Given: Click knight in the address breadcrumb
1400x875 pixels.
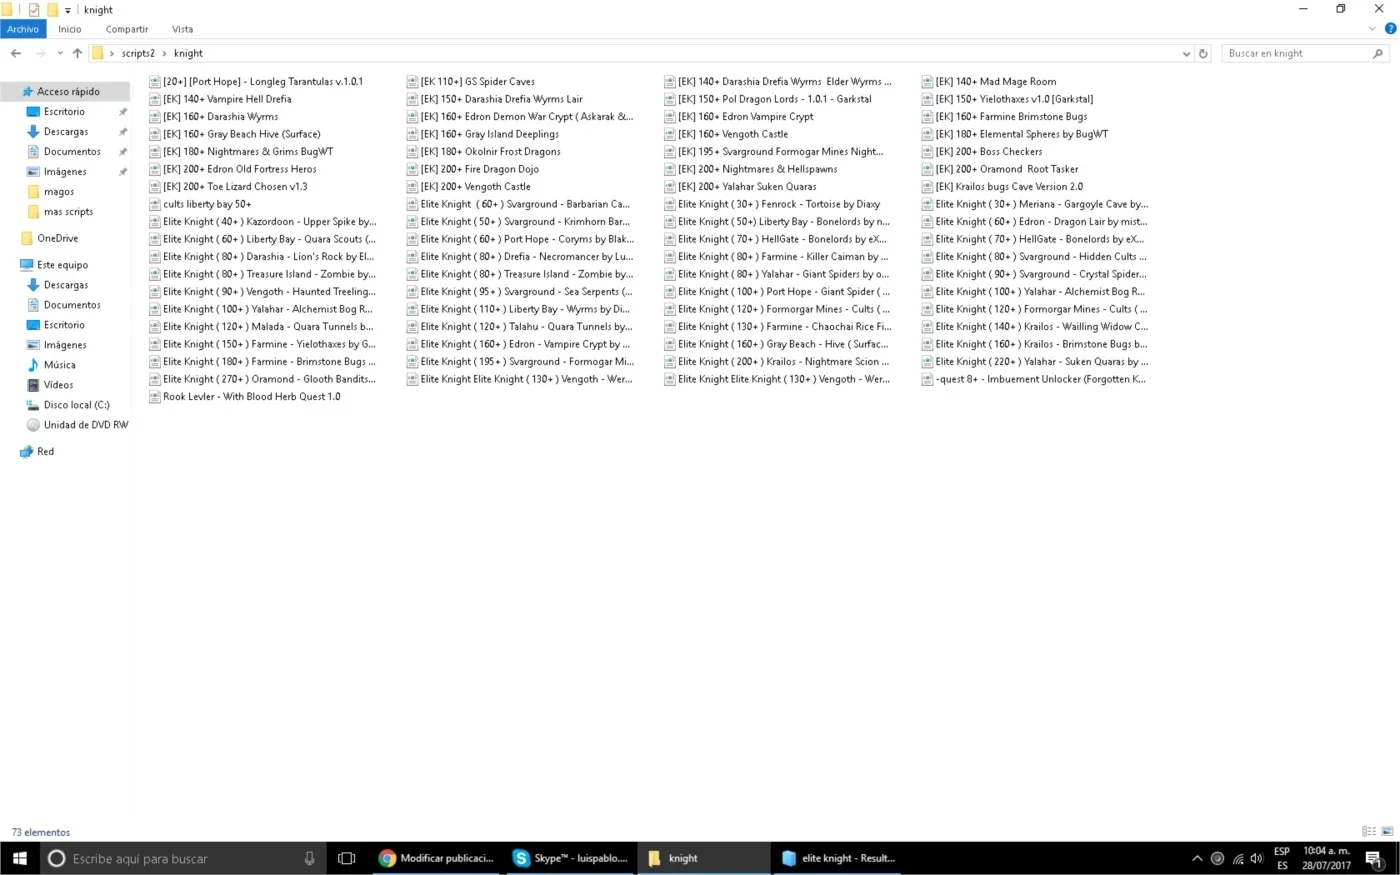Looking at the screenshot, I should tap(188, 53).
